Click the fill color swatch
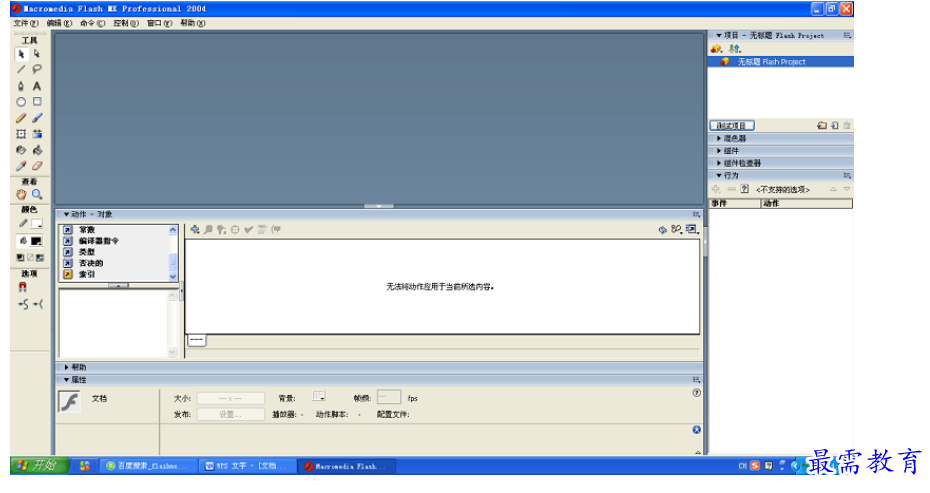Screen dimensions: 930x493 pyautogui.click(x=37, y=241)
